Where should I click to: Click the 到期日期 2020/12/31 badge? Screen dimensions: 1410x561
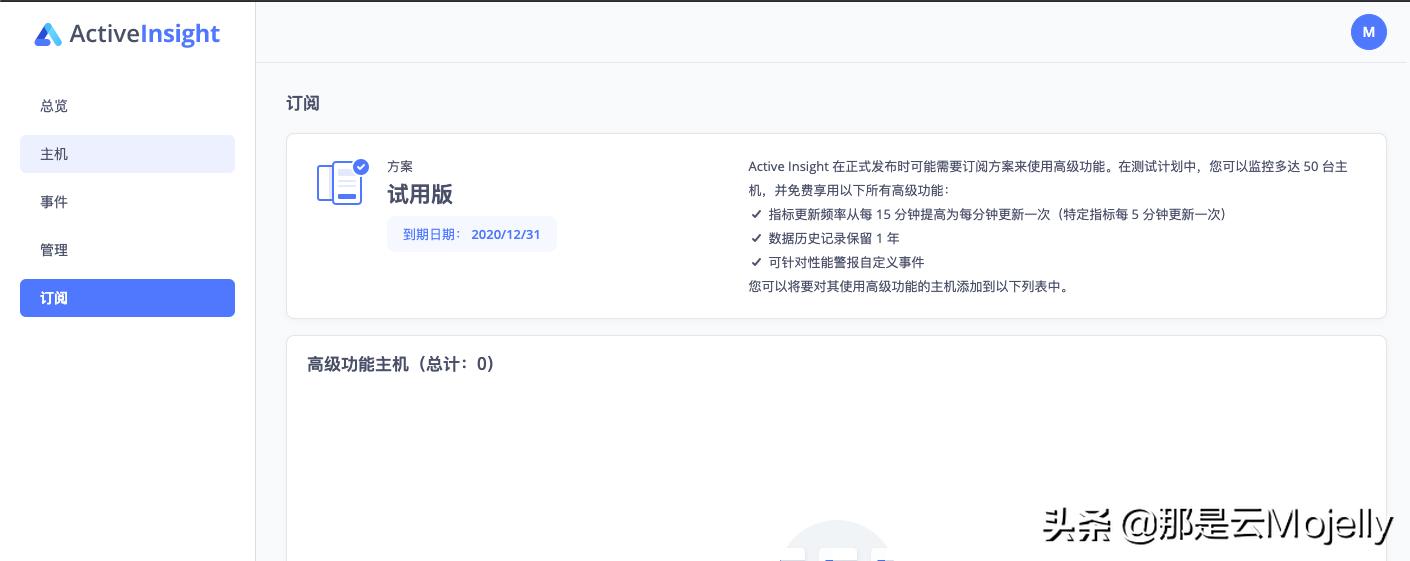pos(472,234)
